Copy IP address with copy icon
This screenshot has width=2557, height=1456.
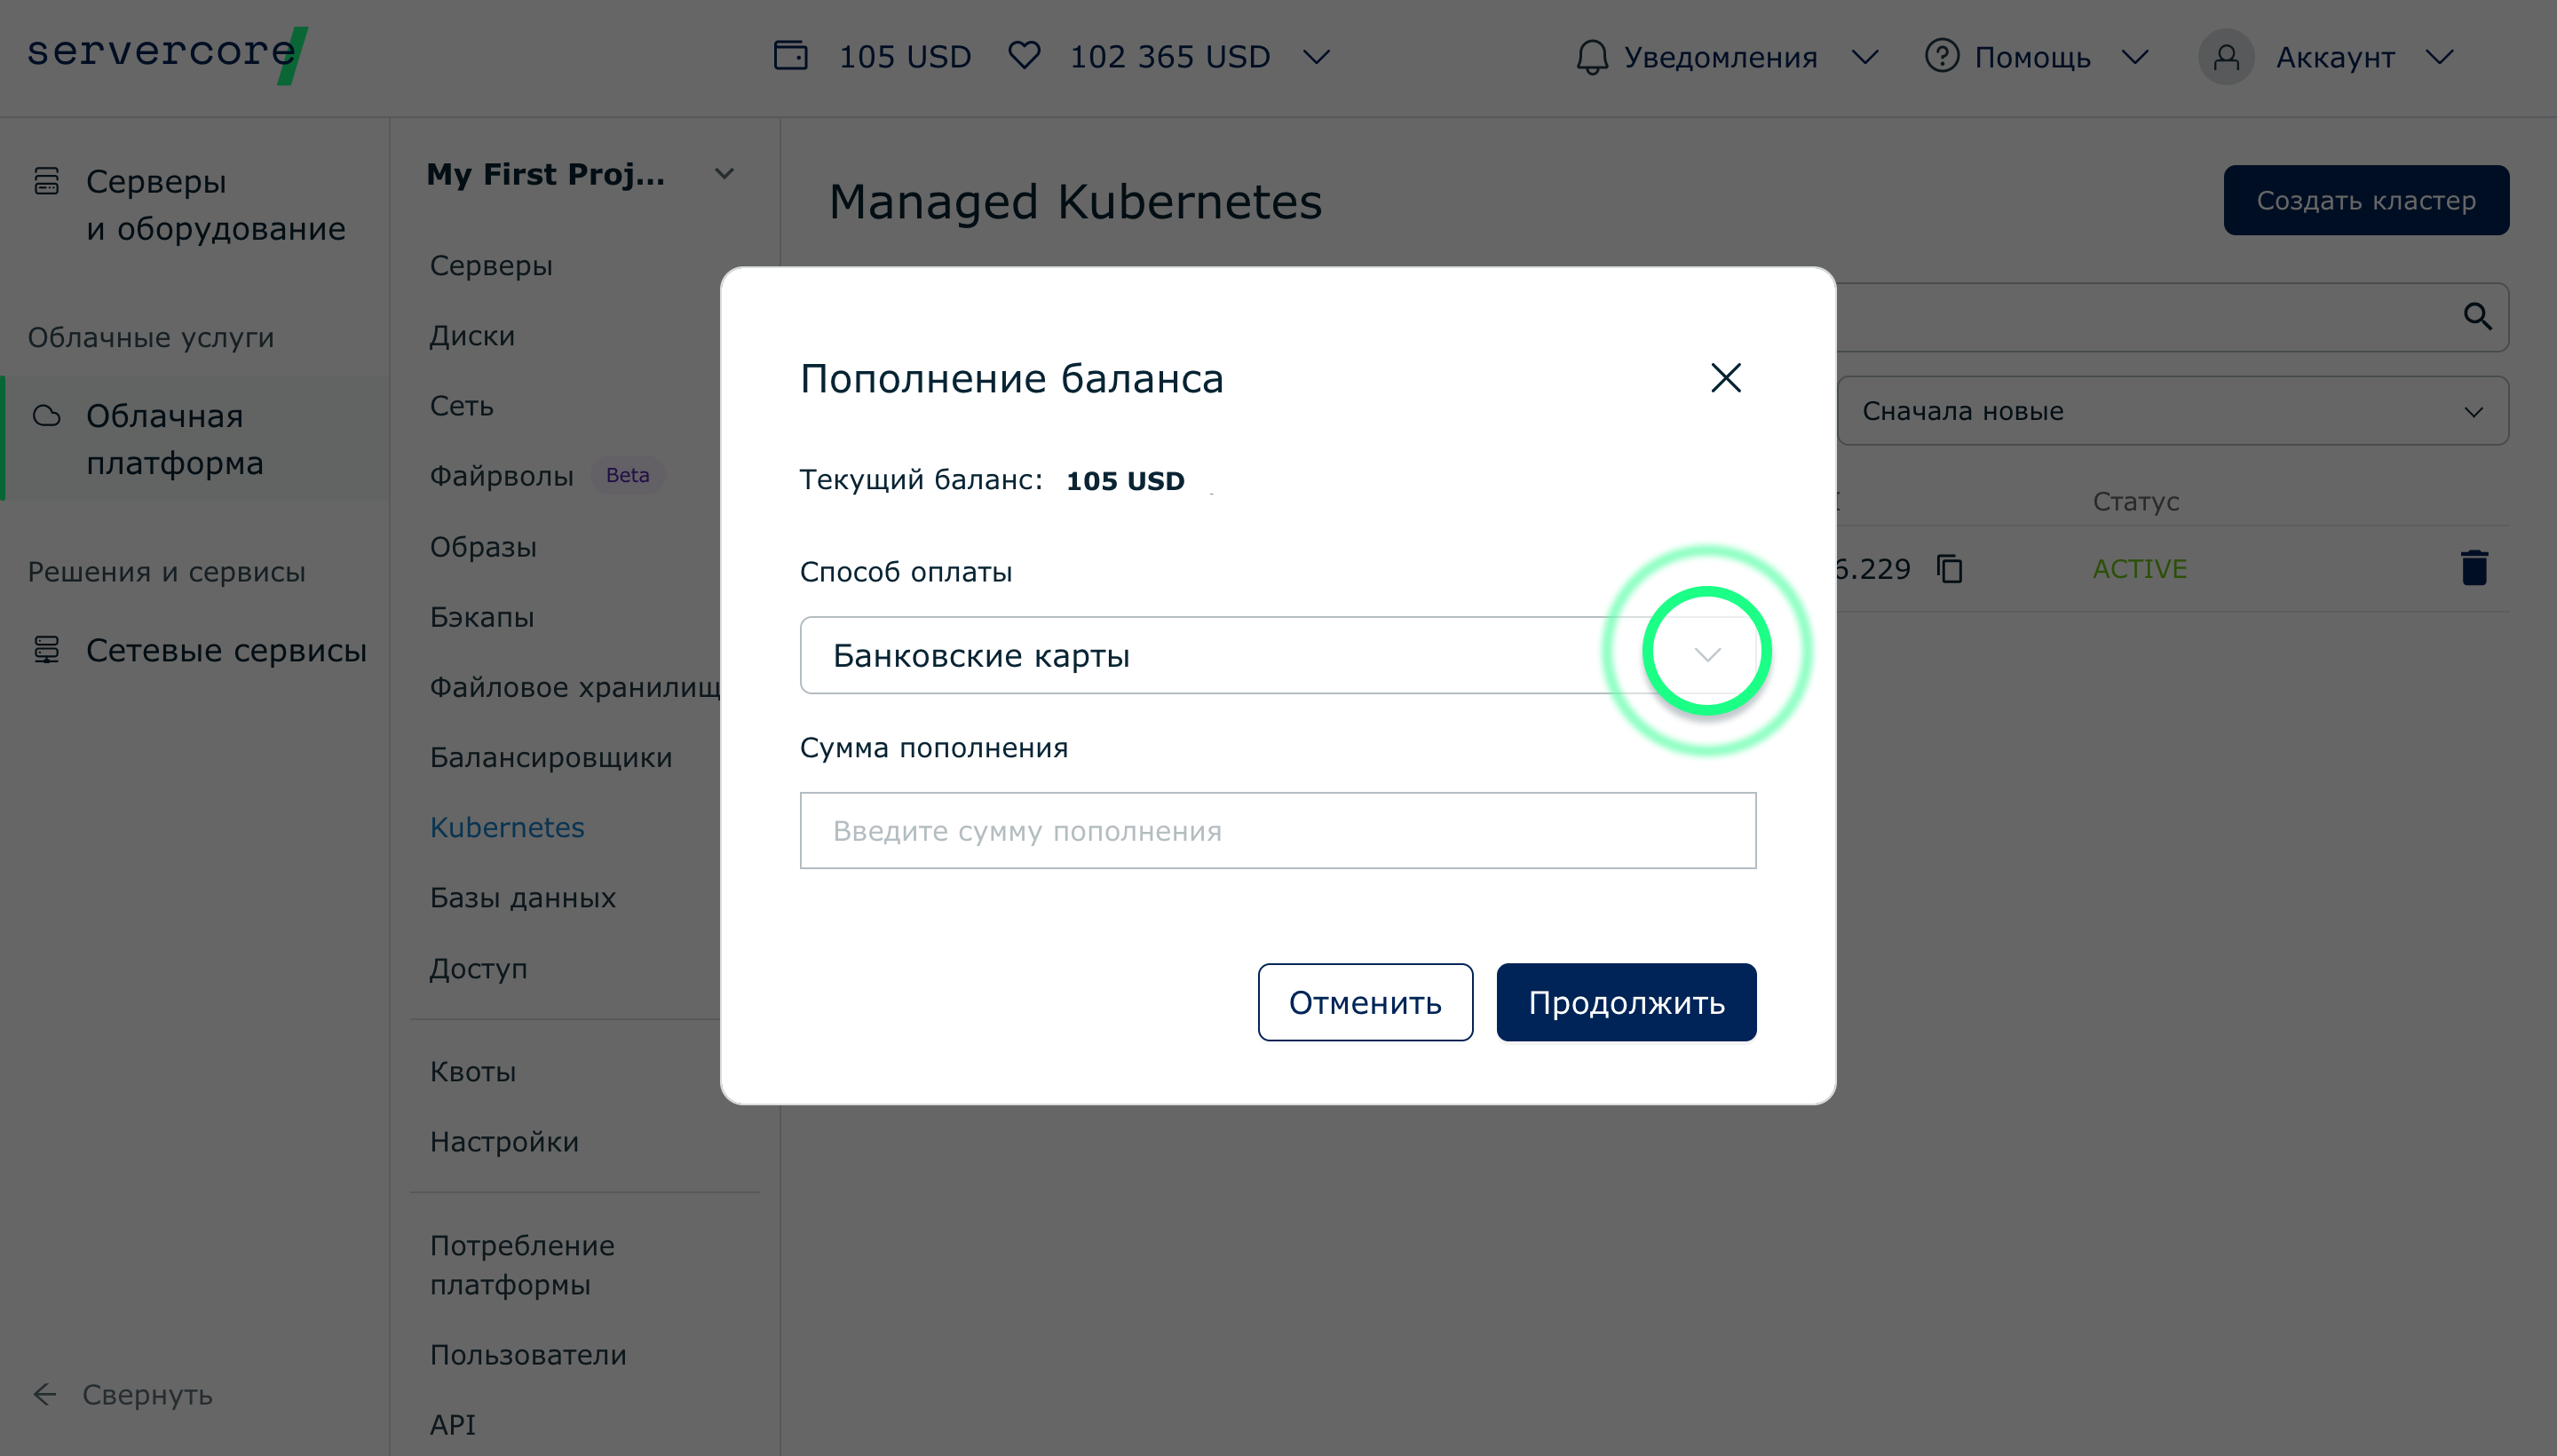pos(1949,569)
